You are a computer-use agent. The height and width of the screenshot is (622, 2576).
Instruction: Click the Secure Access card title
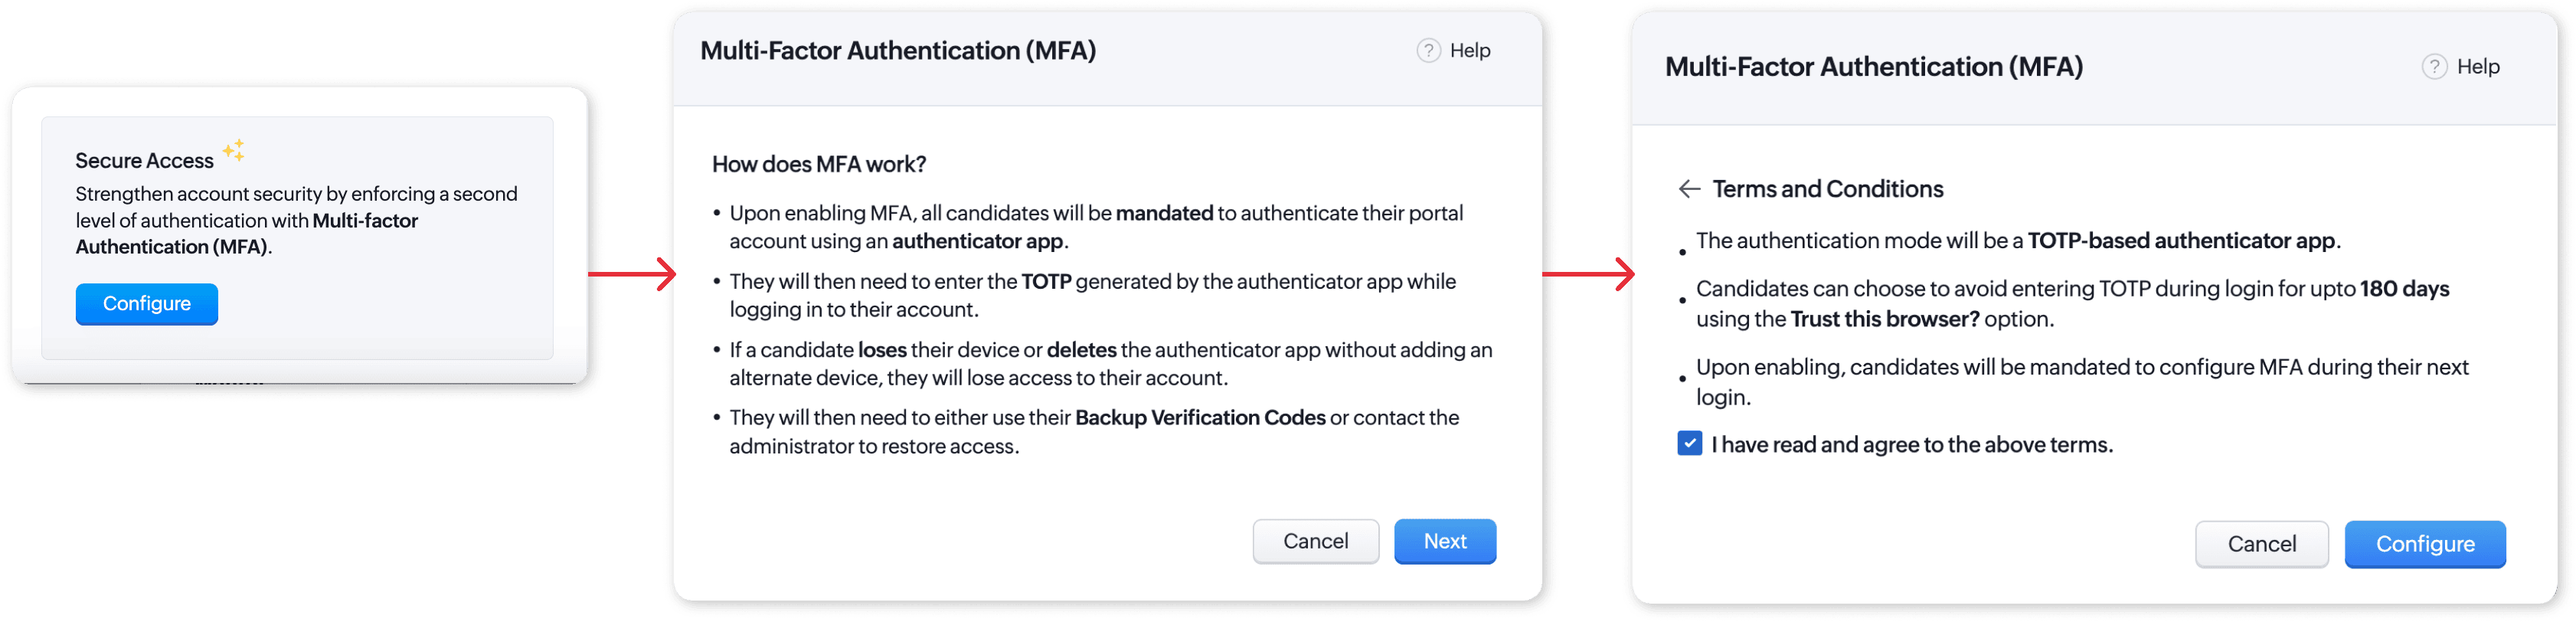point(144,161)
